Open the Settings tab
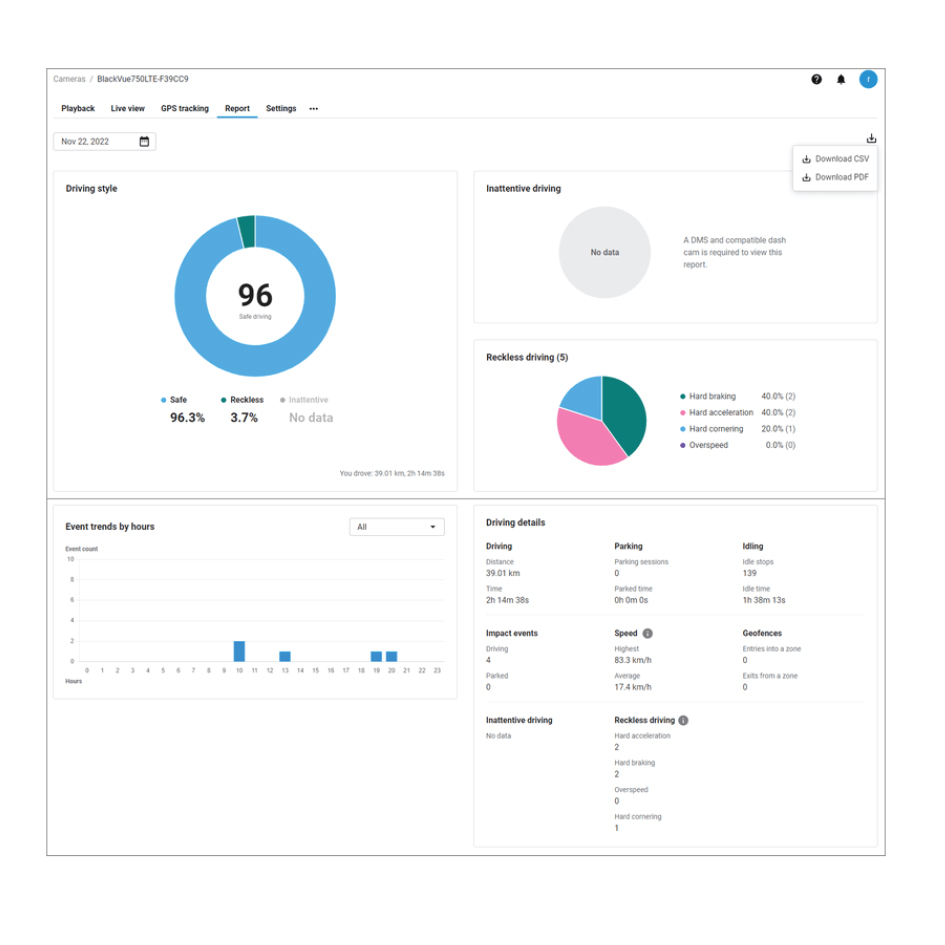945x945 pixels. point(281,109)
